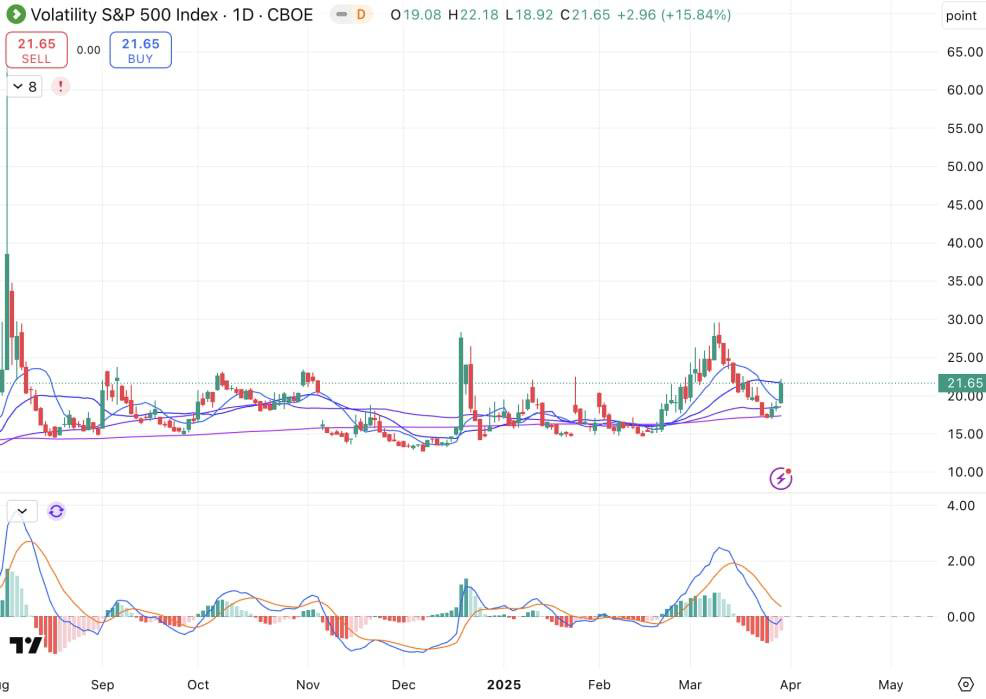The height and width of the screenshot is (699, 986).
Task: Click the 10.00 price scale label
Action: pos(965,472)
